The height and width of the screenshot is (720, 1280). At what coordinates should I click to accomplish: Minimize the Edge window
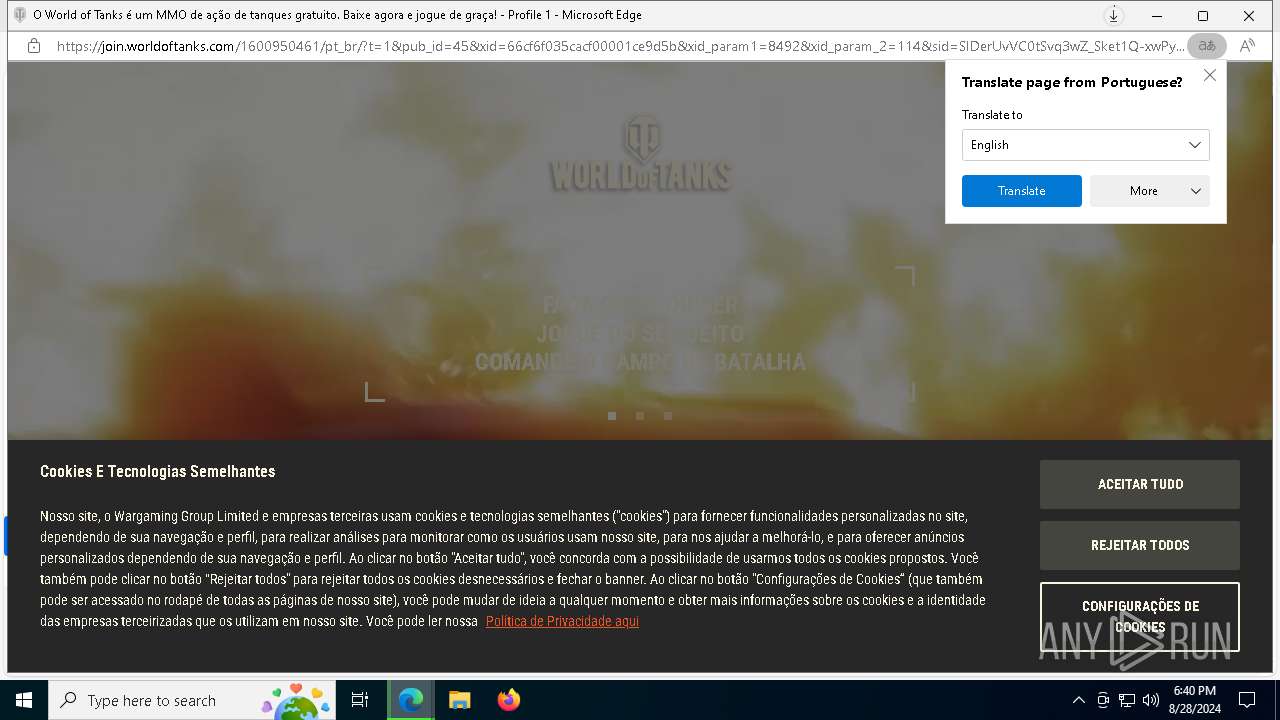point(1157,16)
